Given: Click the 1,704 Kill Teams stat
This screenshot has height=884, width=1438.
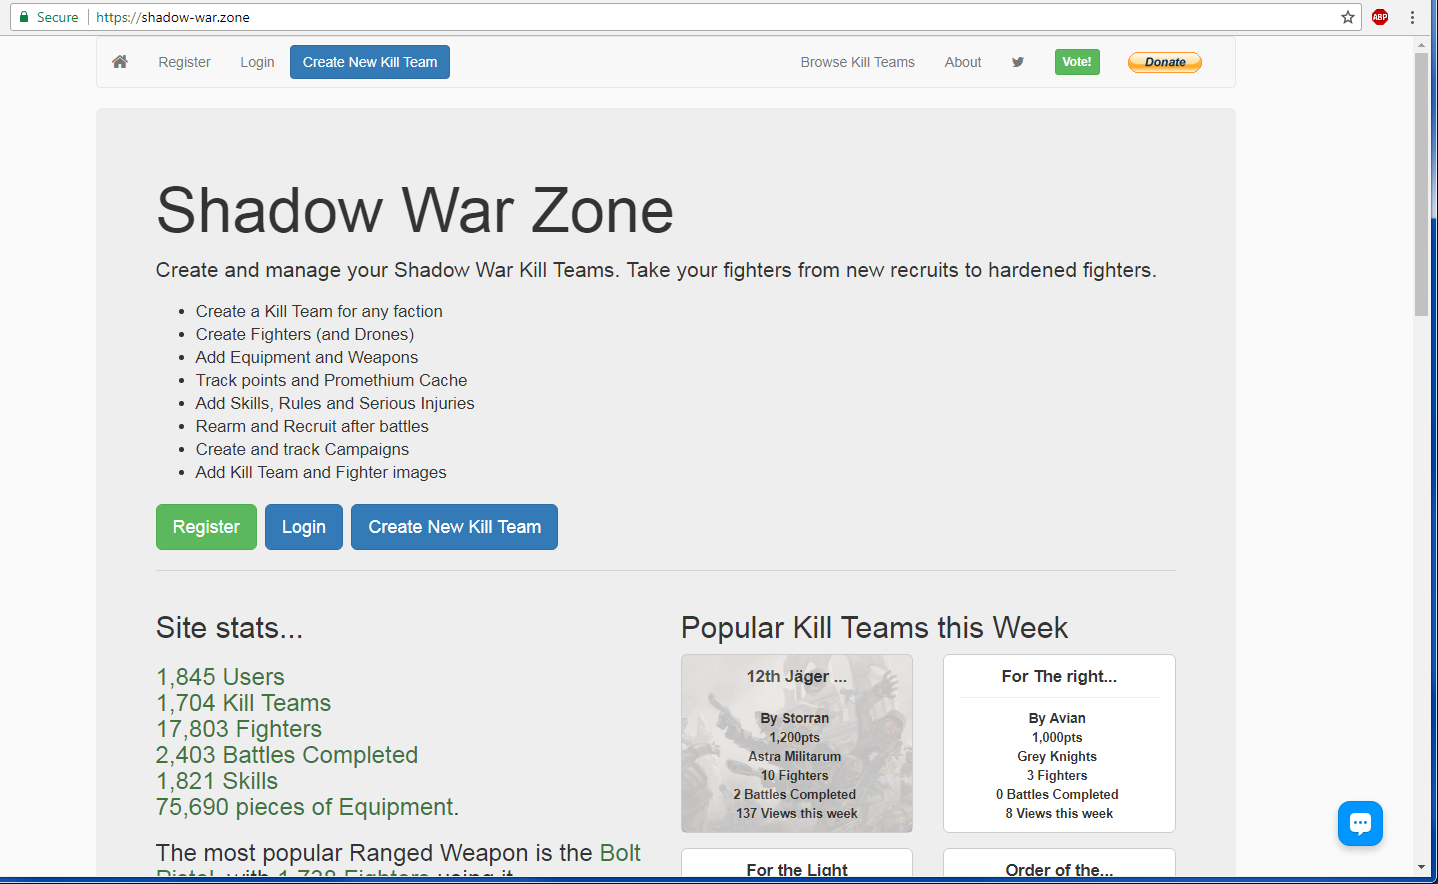Looking at the screenshot, I should click(x=243, y=703).
